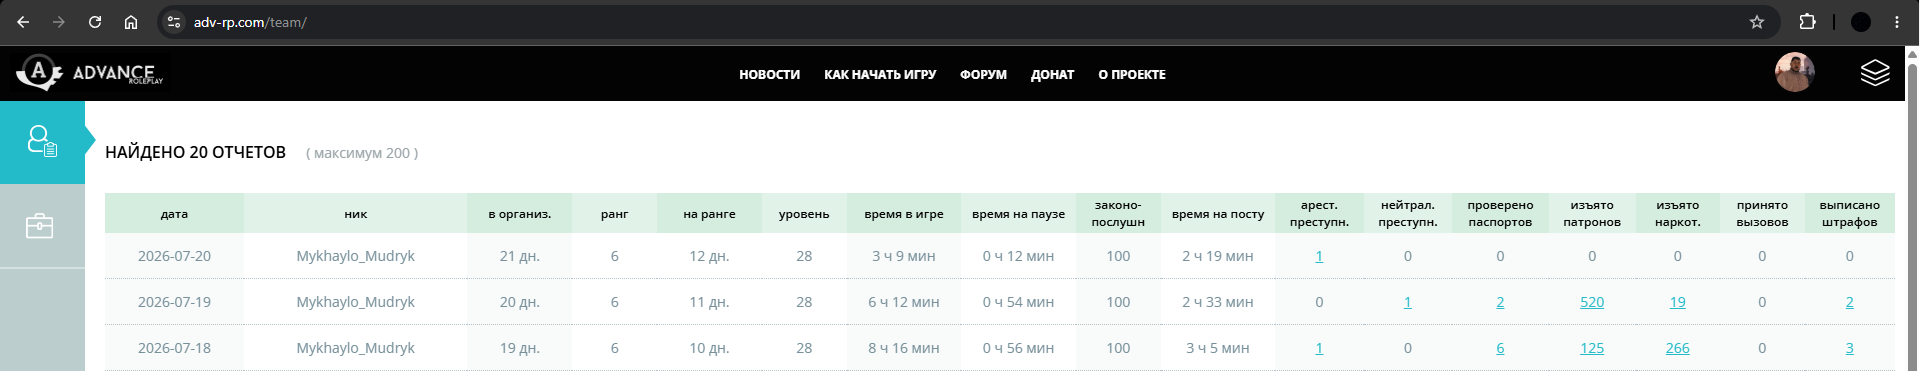The image size is (1920, 371).
Task: Click the date cell 2026-07-18
Action: point(174,348)
